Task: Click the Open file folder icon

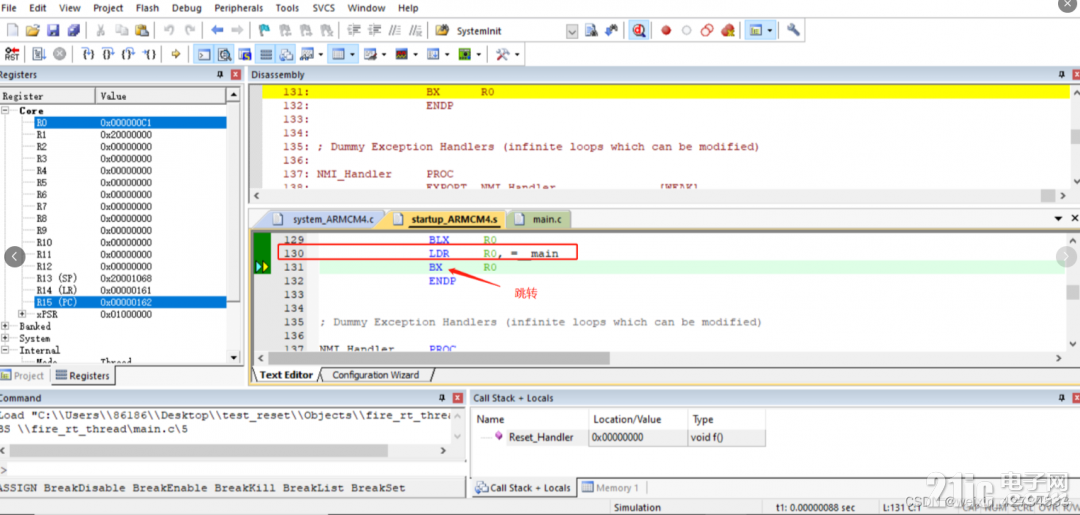Action: pyautogui.click(x=32, y=30)
